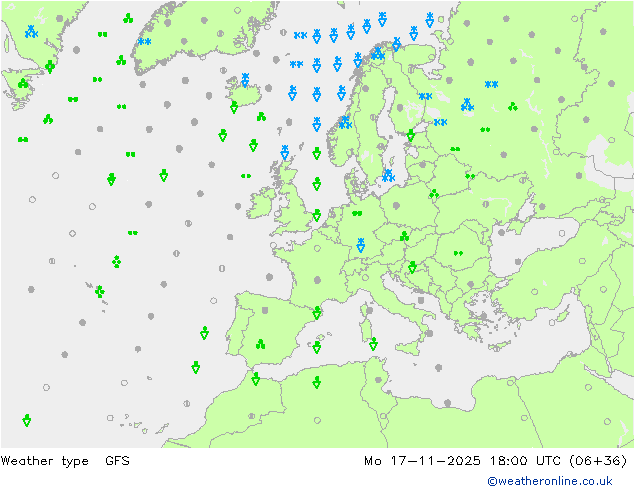Click the 'Weather type' caption text
This screenshot has width=634, height=490.
[x=44, y=461]
